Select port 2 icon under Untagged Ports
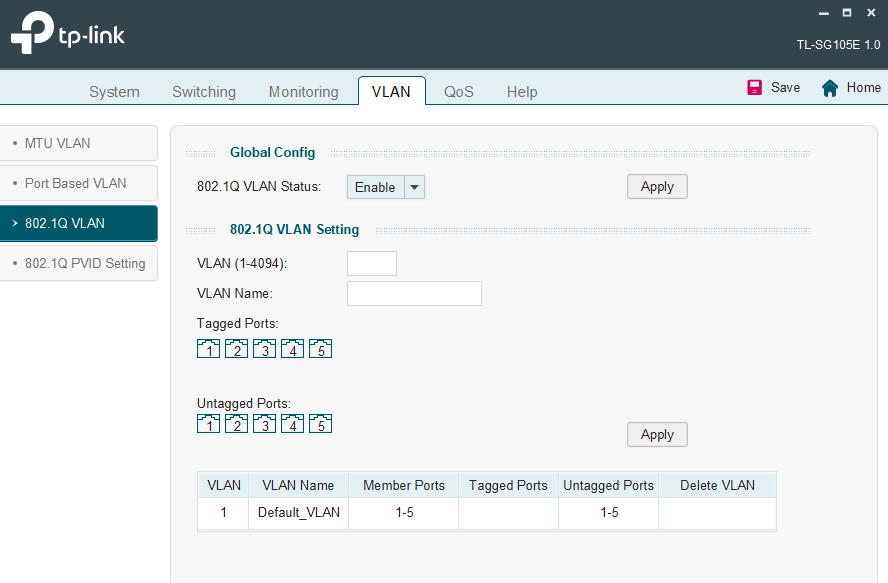 tap(236, 424)
